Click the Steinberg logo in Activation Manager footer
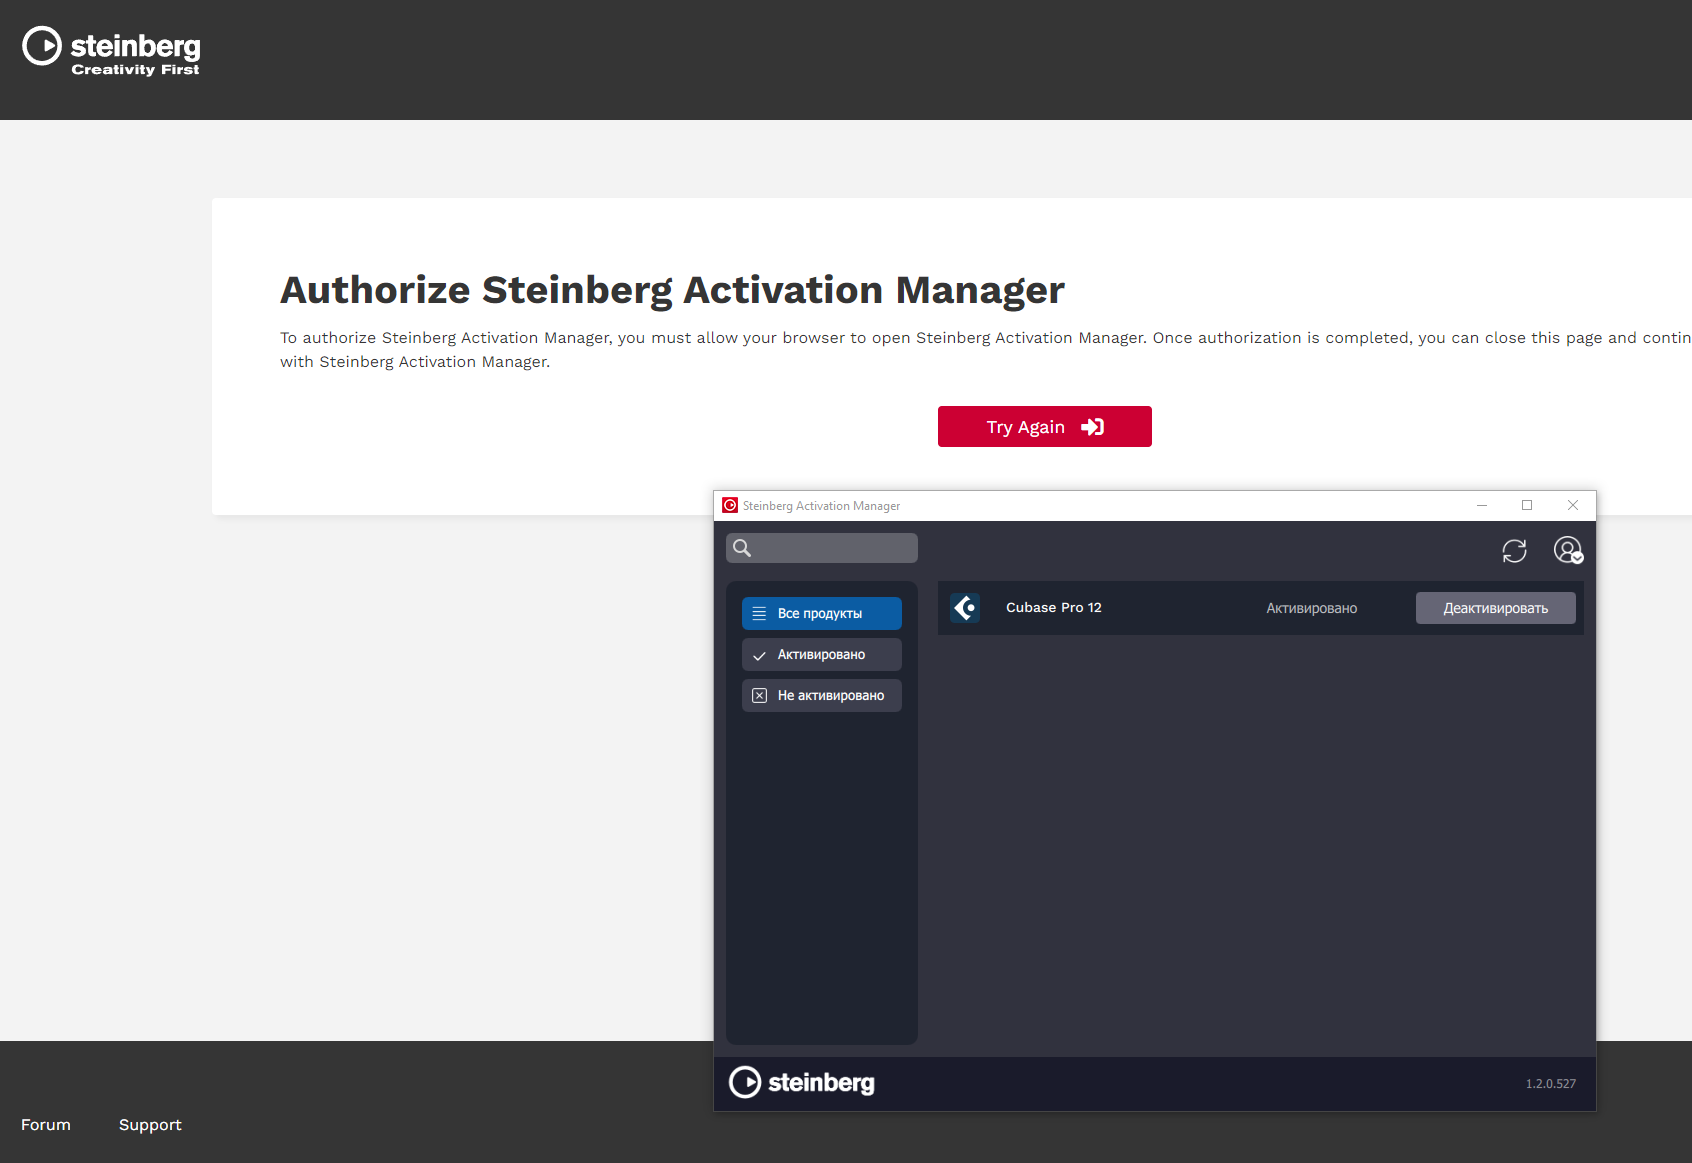 pos(802,1082)
